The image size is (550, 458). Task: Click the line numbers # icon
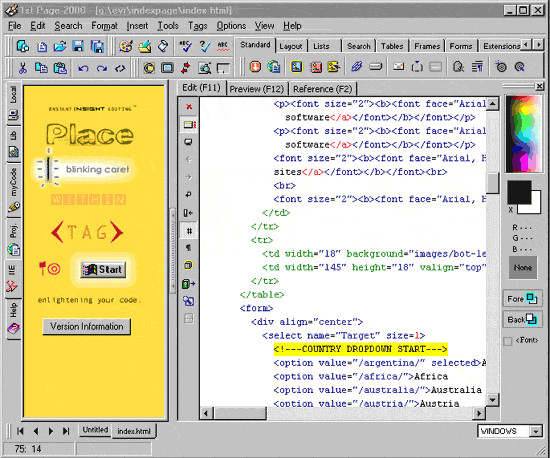[x=189, y=231]
